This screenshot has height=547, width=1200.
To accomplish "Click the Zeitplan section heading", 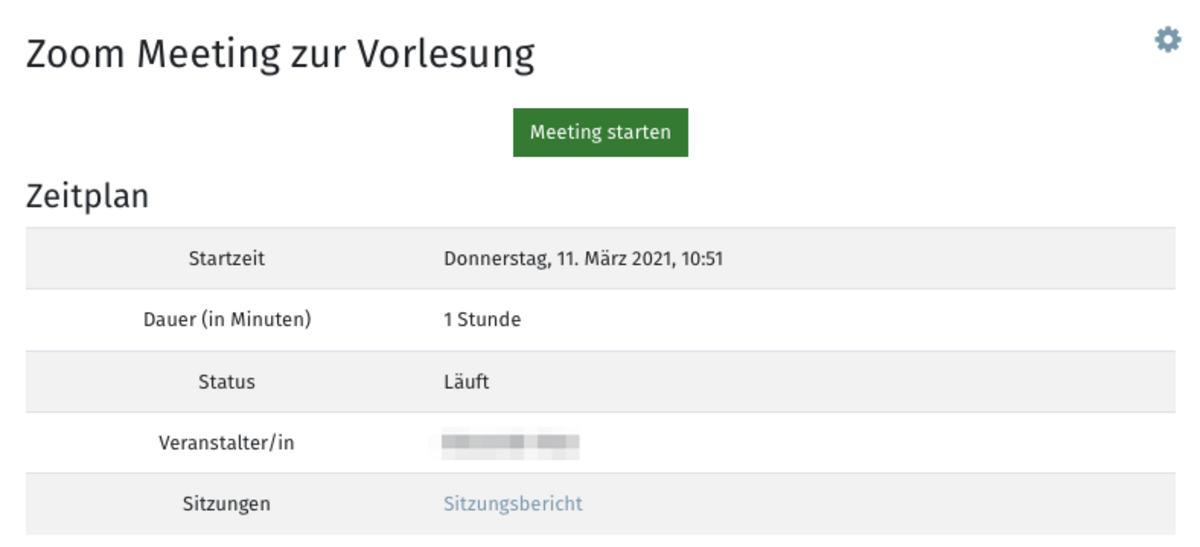I will click(87, 196).
